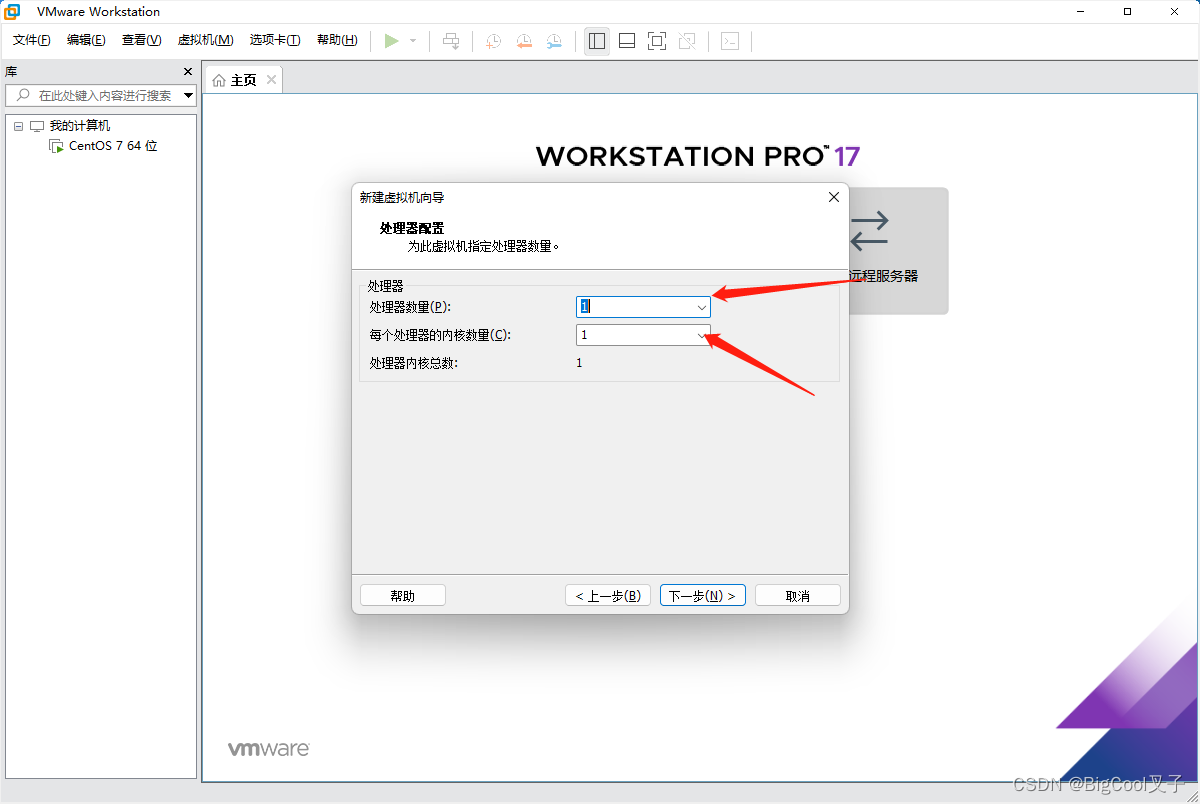
Task: Open the snapshot manager wrench icon
Action: pos(554,41)
